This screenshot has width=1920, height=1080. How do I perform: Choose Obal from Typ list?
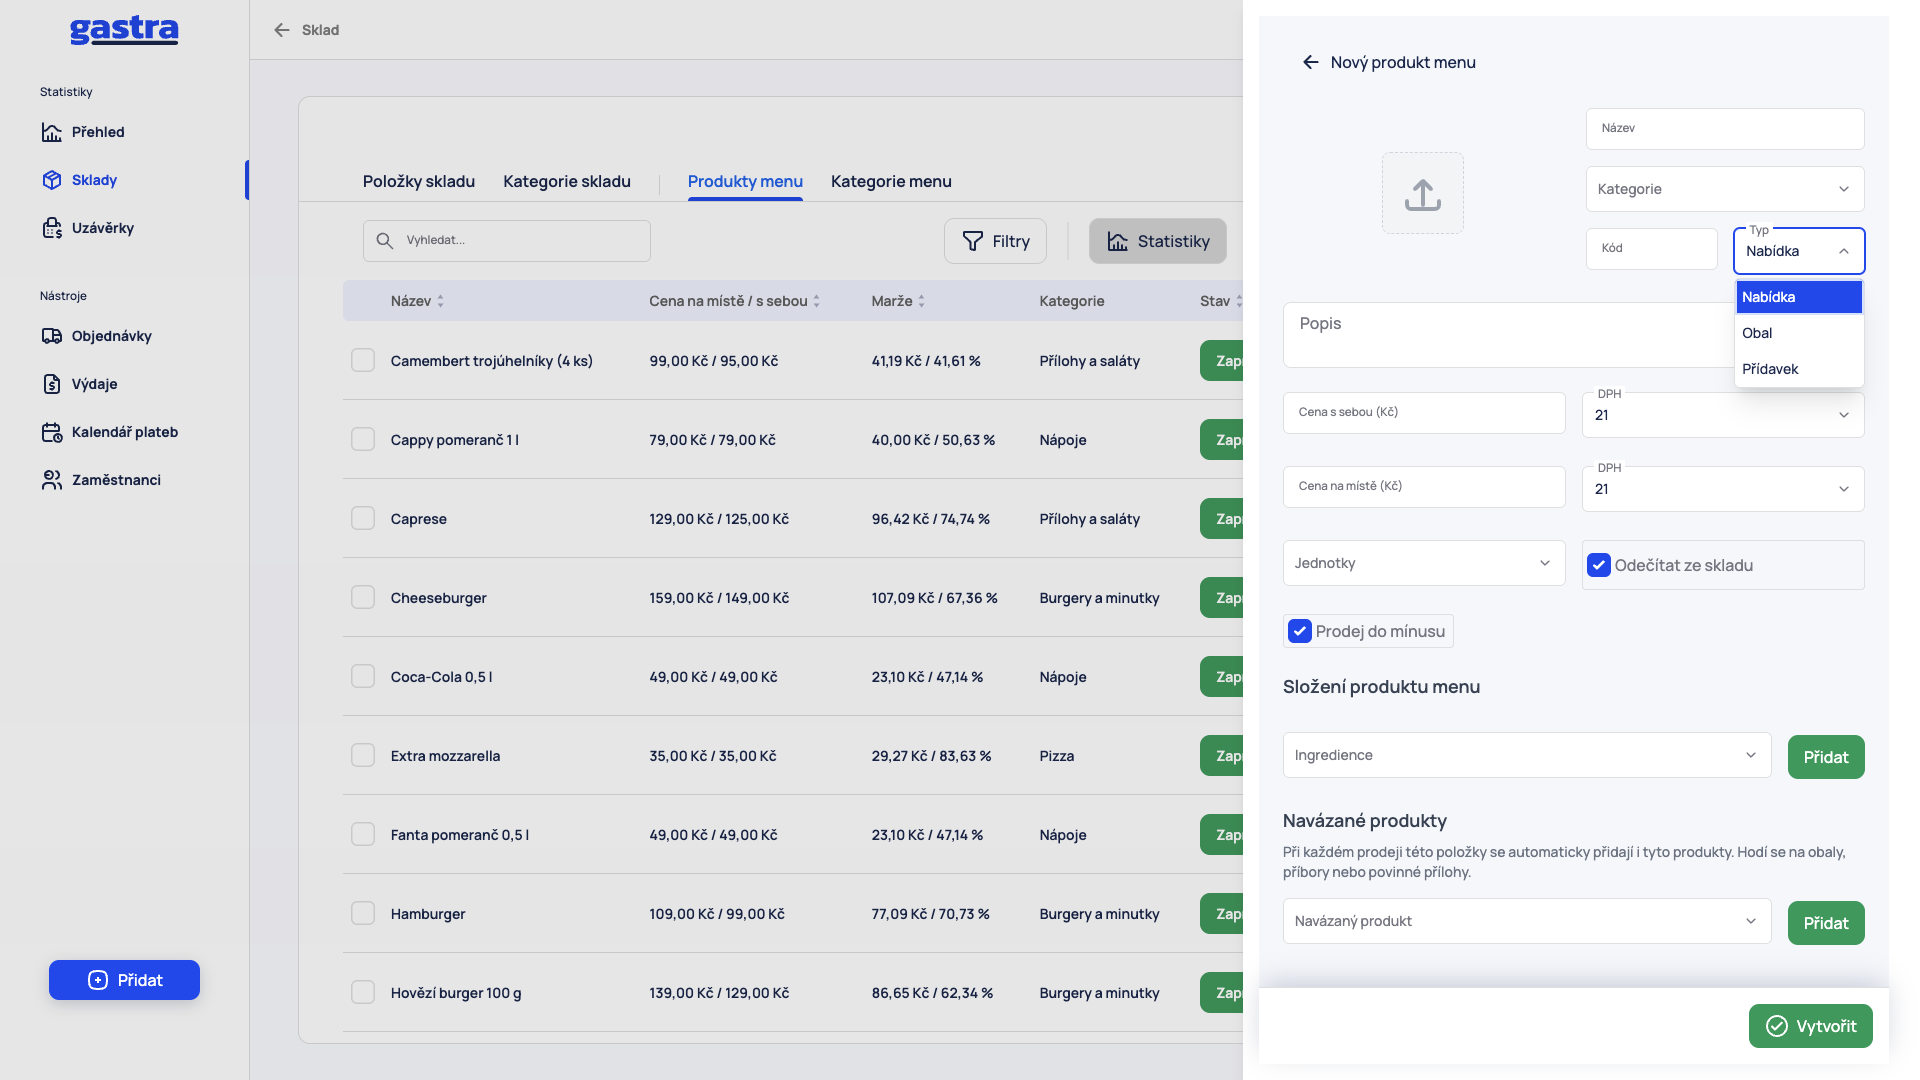point(1798,333)
